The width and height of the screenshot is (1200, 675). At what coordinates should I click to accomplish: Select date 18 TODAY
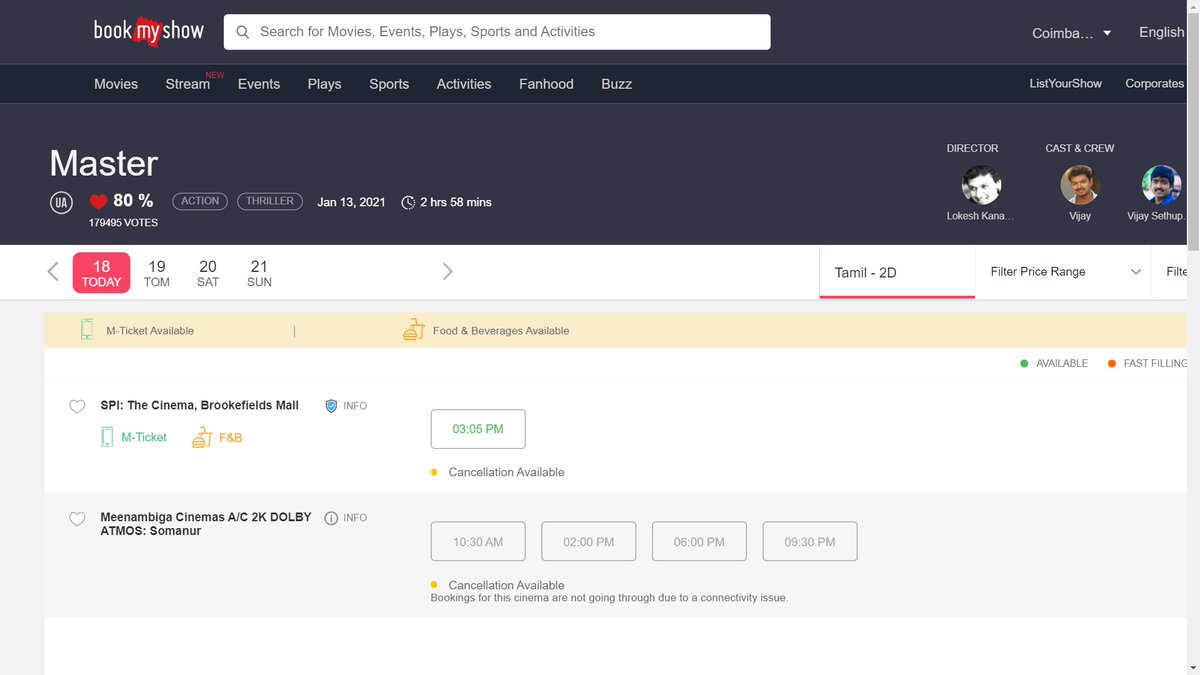coord(101,273)
